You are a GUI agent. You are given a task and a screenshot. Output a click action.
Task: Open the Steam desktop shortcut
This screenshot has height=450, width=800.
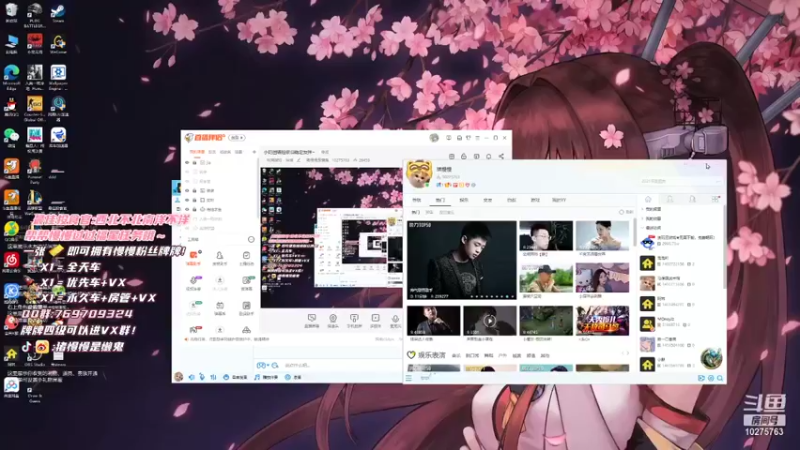pyautogui.click(x=58, y=11)
